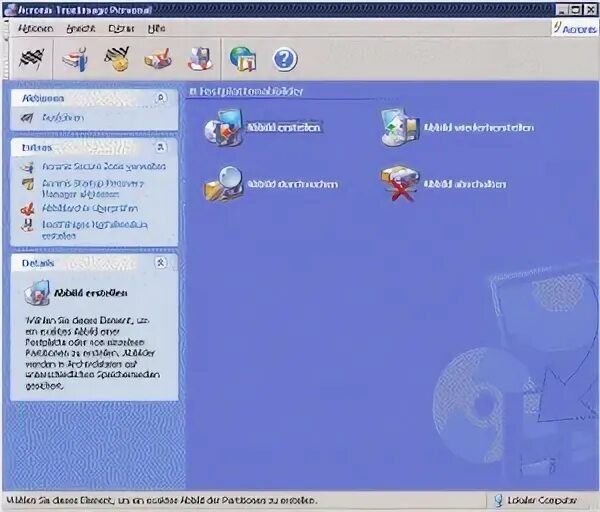The height and width of the screenshot is (512, 600).
Task: Click the title bar application icon
Action: [10, 10]
